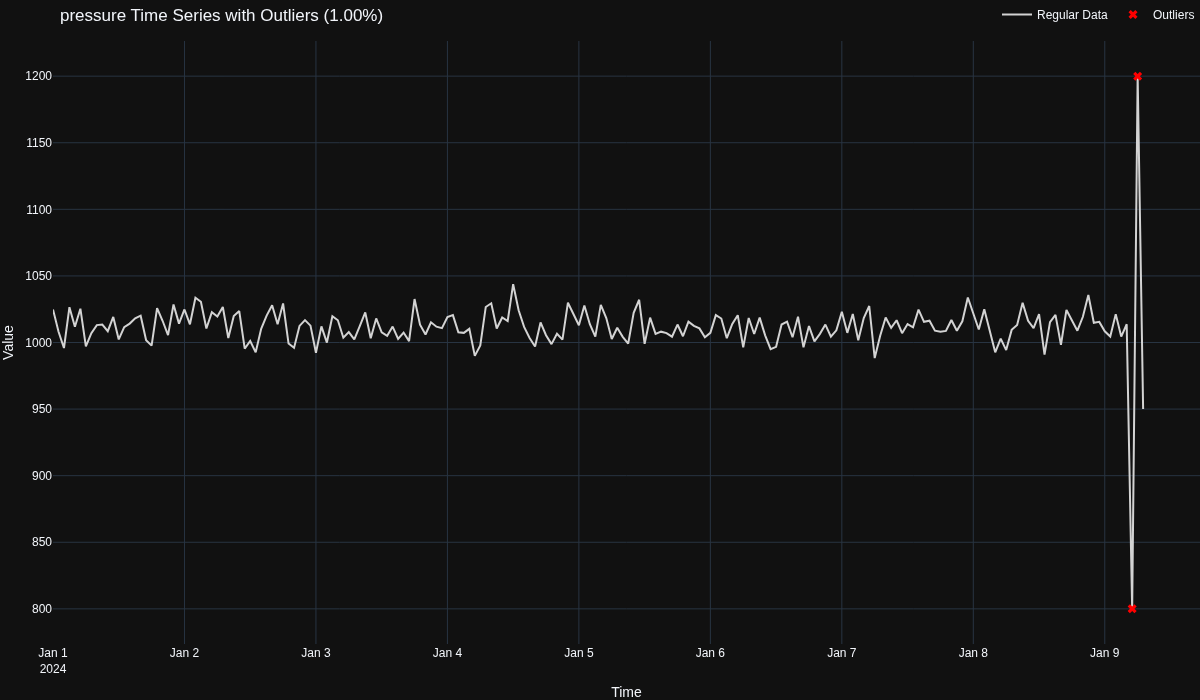Screen dimensions: 1200x700
Task: Click the 900 y-axis tick label
Action: pos(42,475)
